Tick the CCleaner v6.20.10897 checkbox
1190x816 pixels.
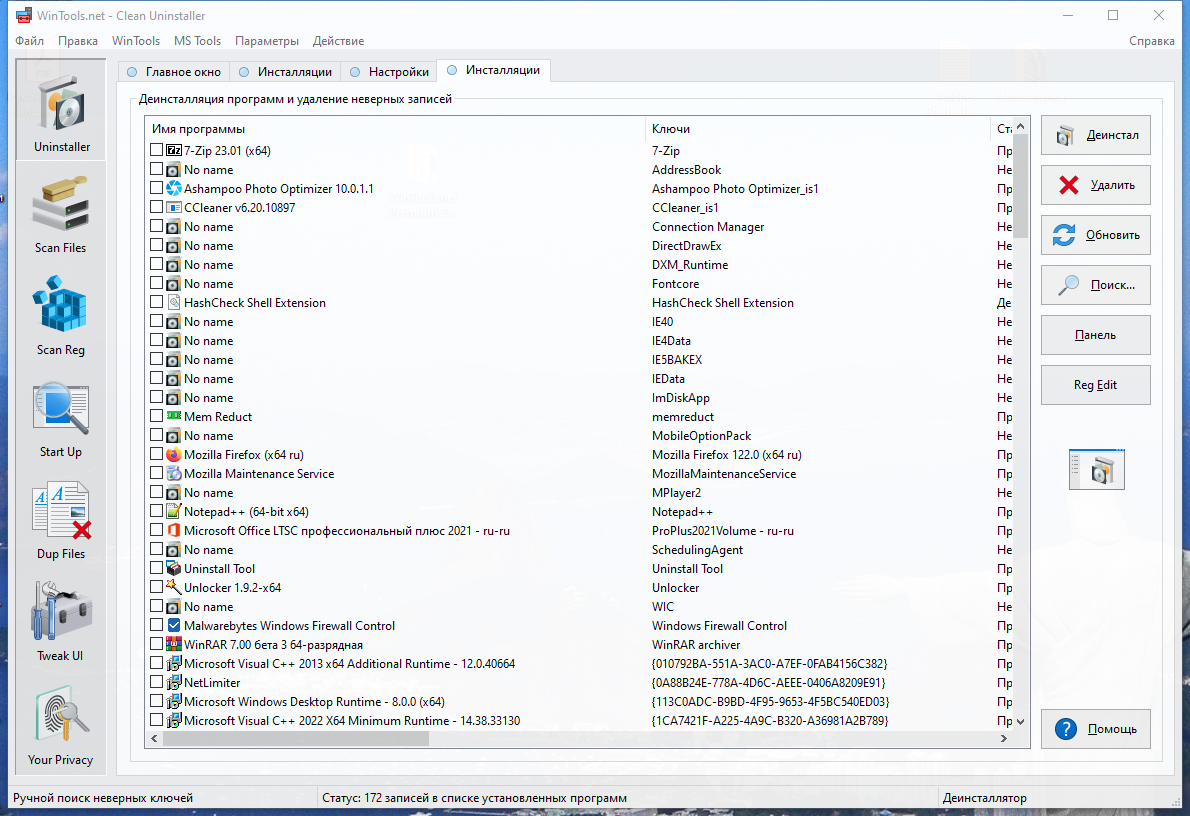click(x=156, y=206)
